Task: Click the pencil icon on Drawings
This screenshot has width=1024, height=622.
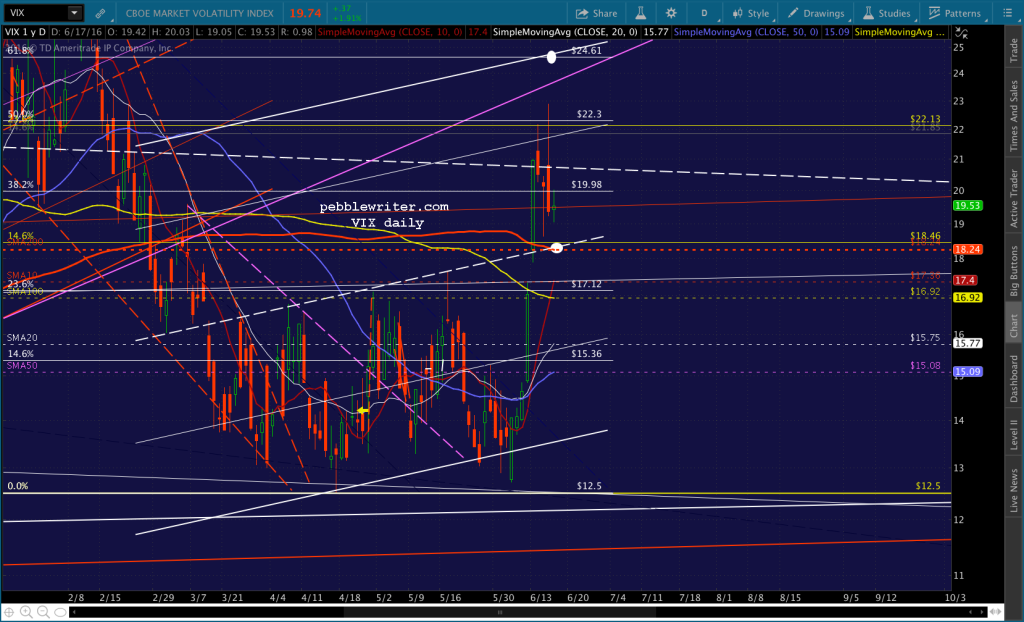Action: pos(792,13)
